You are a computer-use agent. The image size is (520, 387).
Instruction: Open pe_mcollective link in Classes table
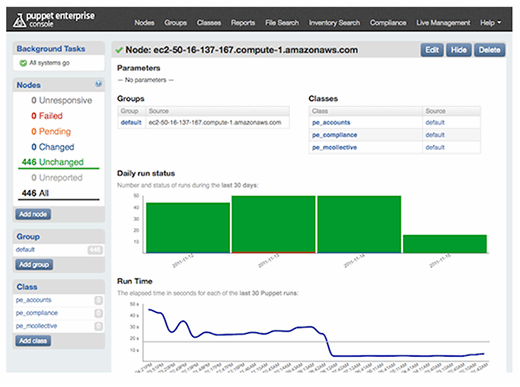point(334,147)
